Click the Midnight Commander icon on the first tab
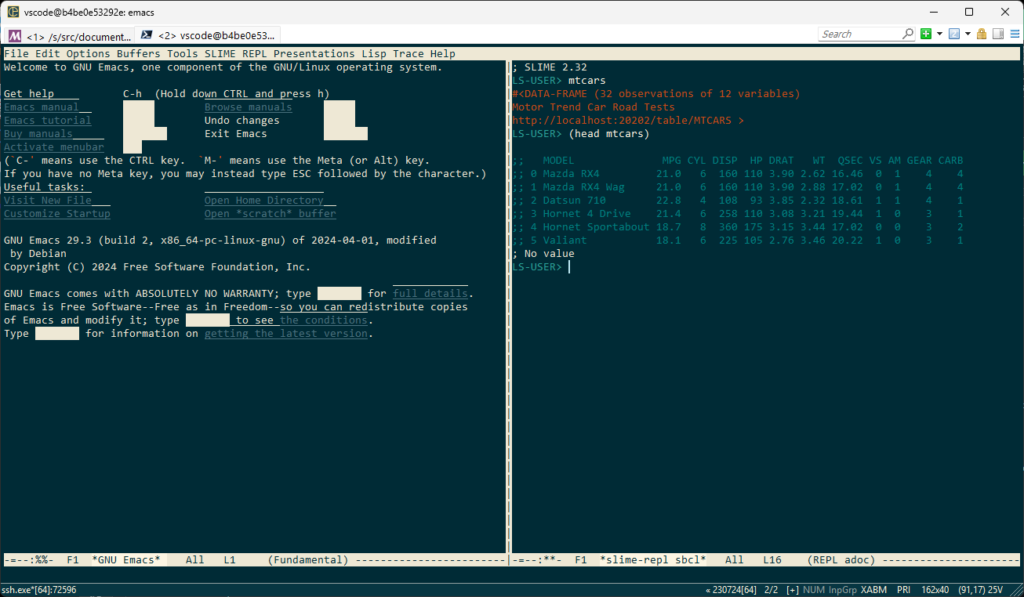 click(14, 35)
